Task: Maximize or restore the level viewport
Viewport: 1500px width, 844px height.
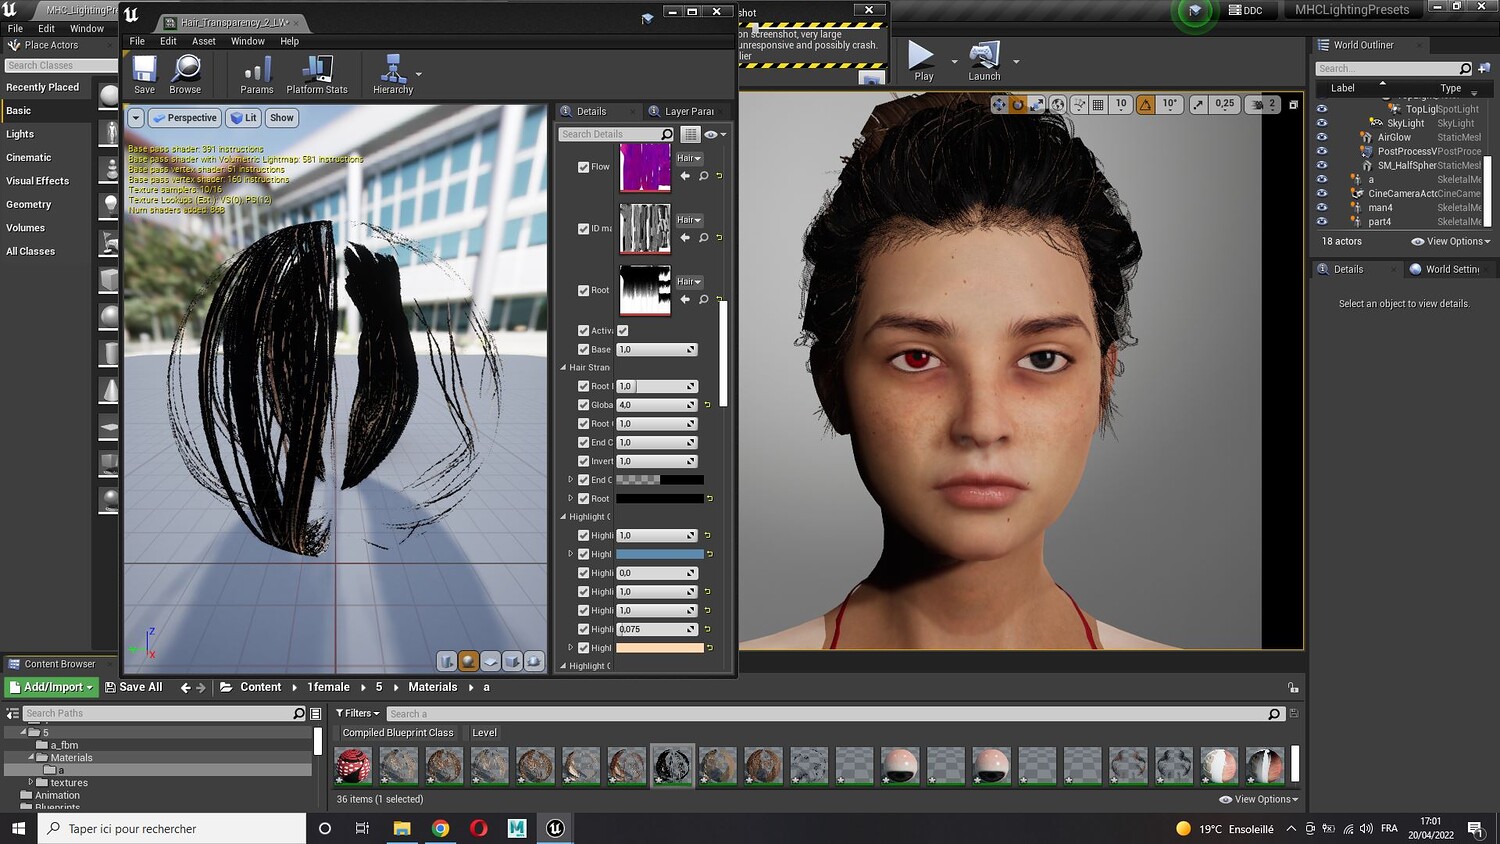Action: [x=1293, y=104]
